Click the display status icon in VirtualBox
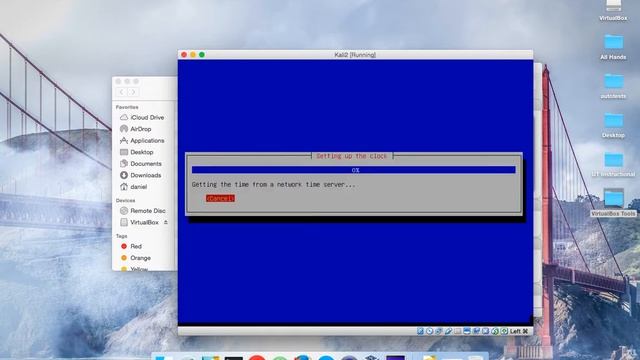The width and height of the screenshot is (640, 360). [x=467, y=331]
